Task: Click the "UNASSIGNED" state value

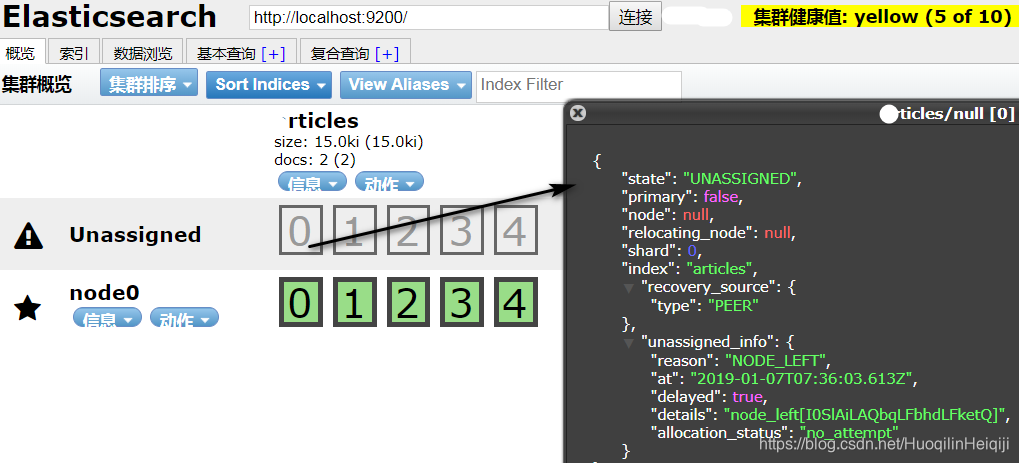Action: coord(740,179)
